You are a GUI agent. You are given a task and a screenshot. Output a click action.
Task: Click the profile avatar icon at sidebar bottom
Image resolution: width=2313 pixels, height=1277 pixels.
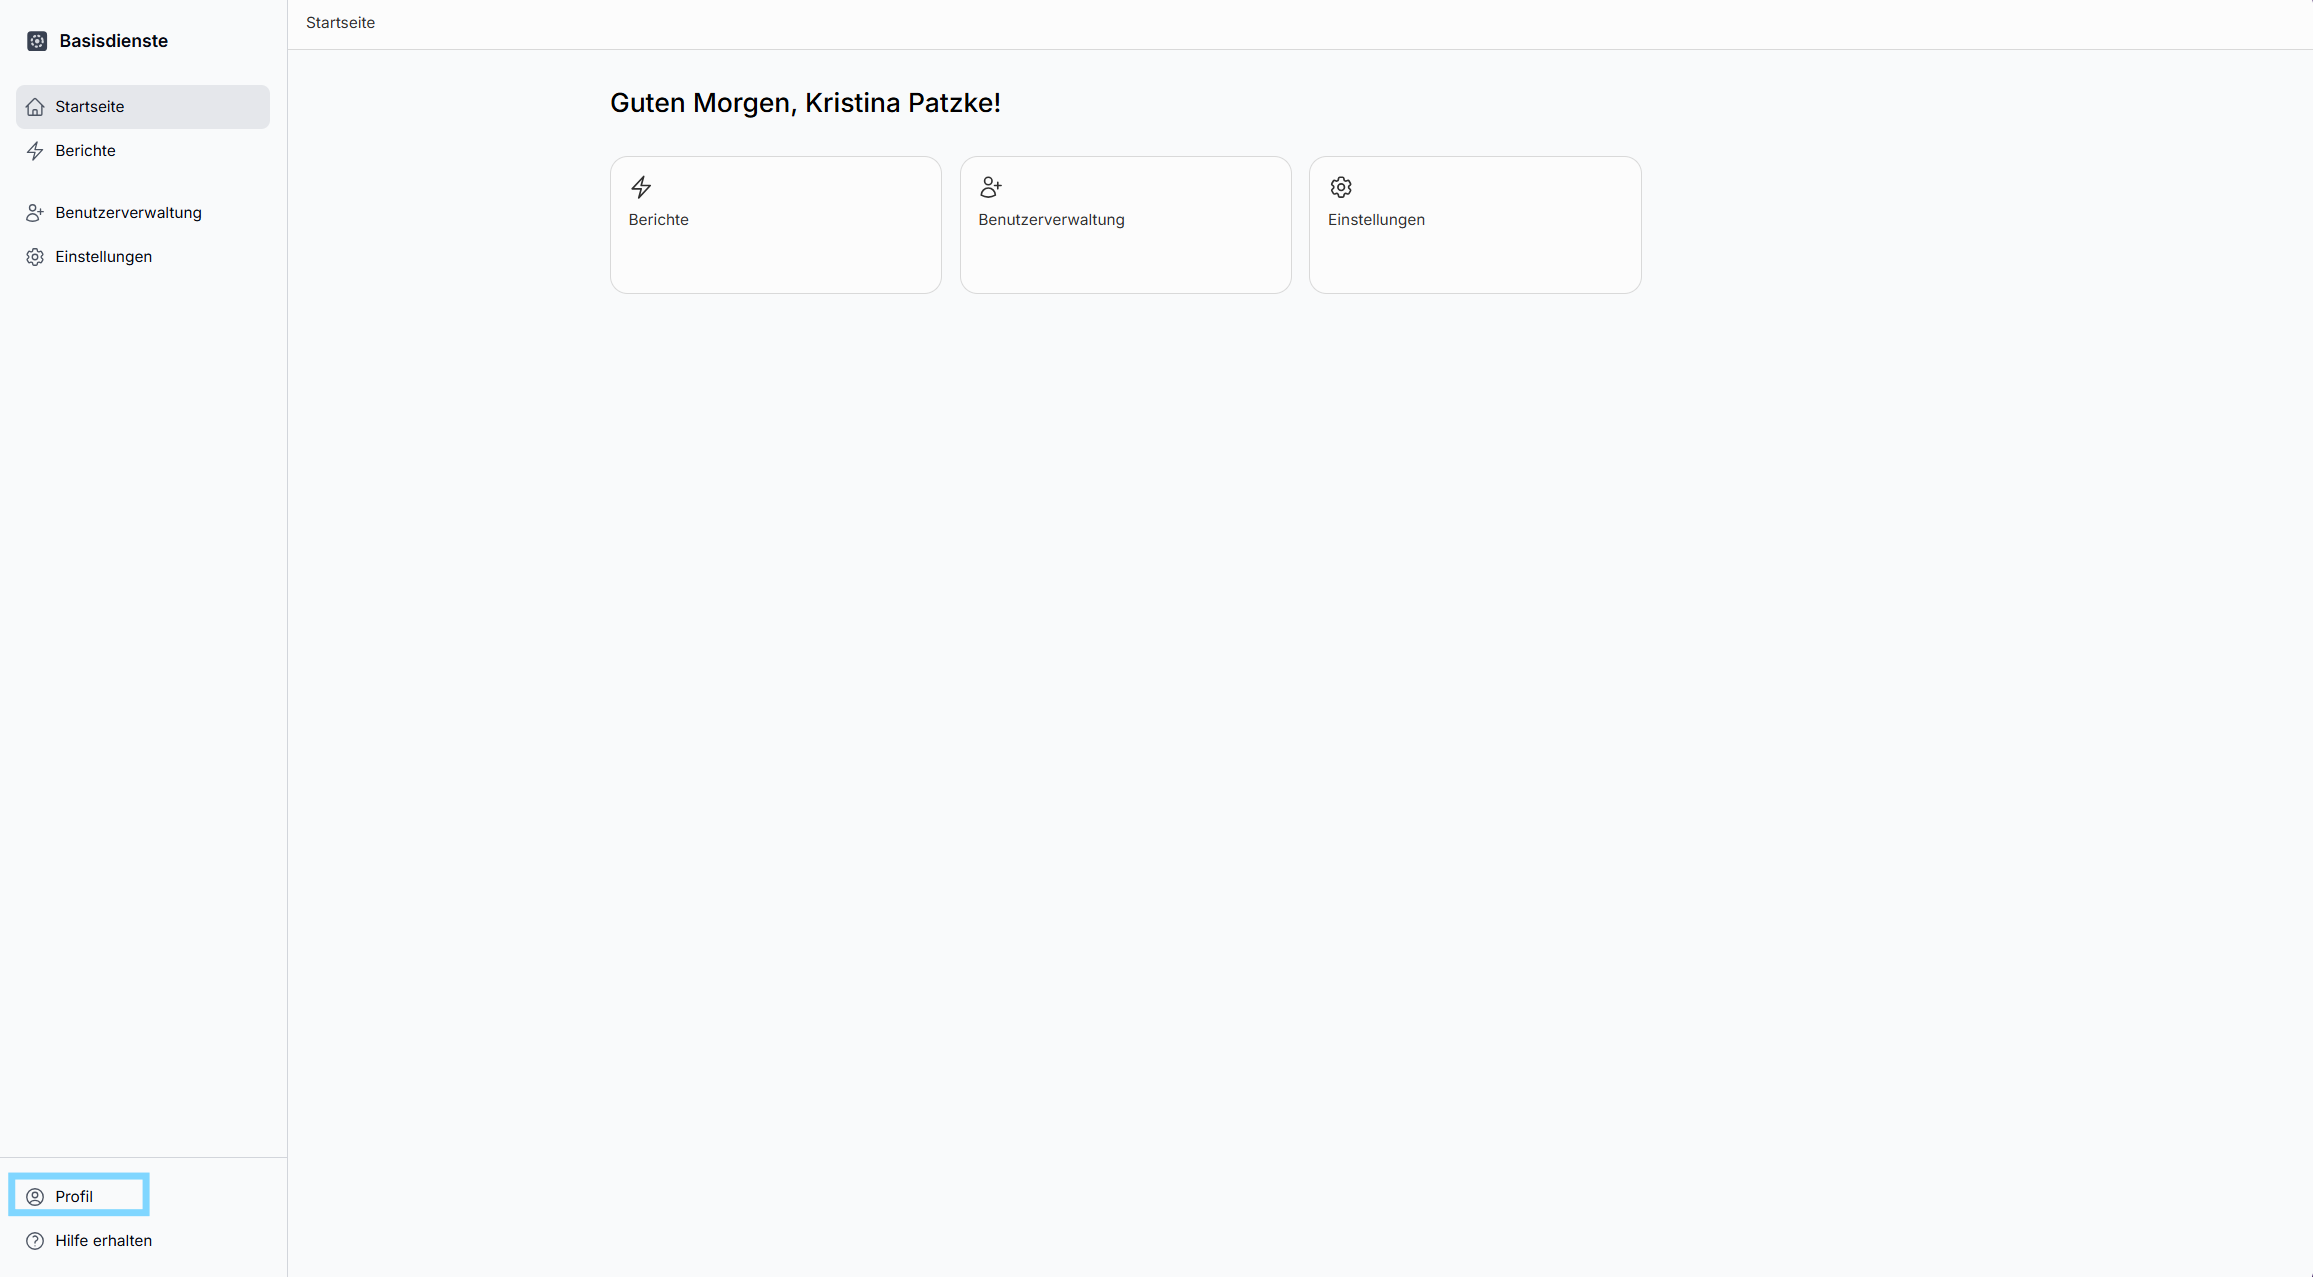pyautogui.click(x=35, y=1197)
